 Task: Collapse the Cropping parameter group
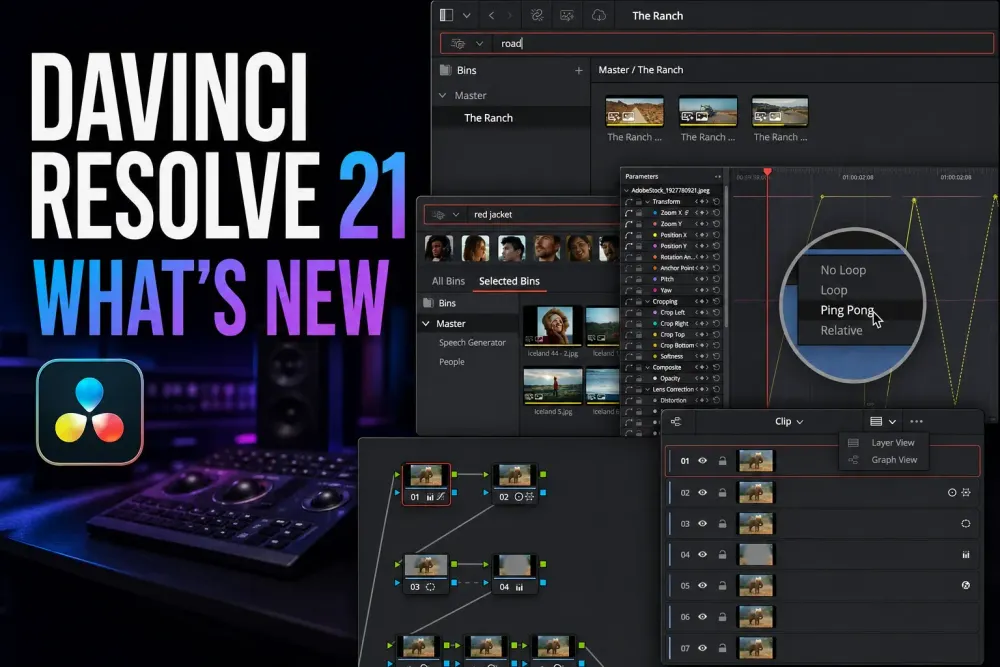pyautogui.click(x=647, y=302)
